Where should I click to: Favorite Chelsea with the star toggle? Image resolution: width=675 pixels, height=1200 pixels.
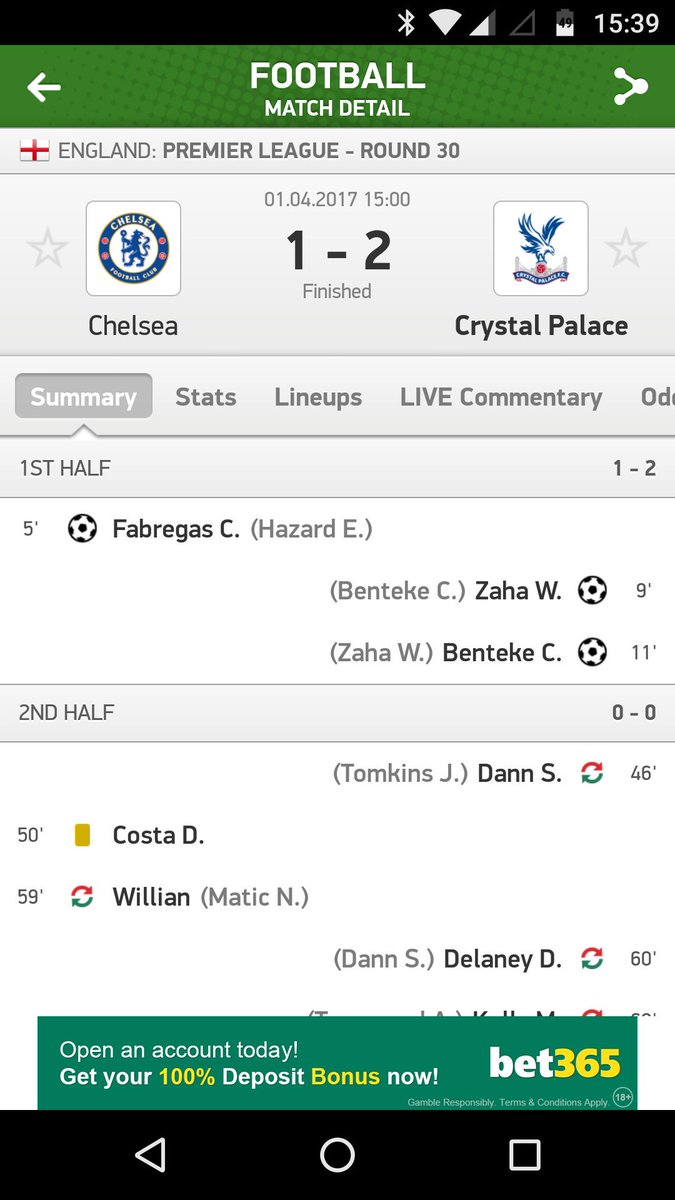coord(47,248)
